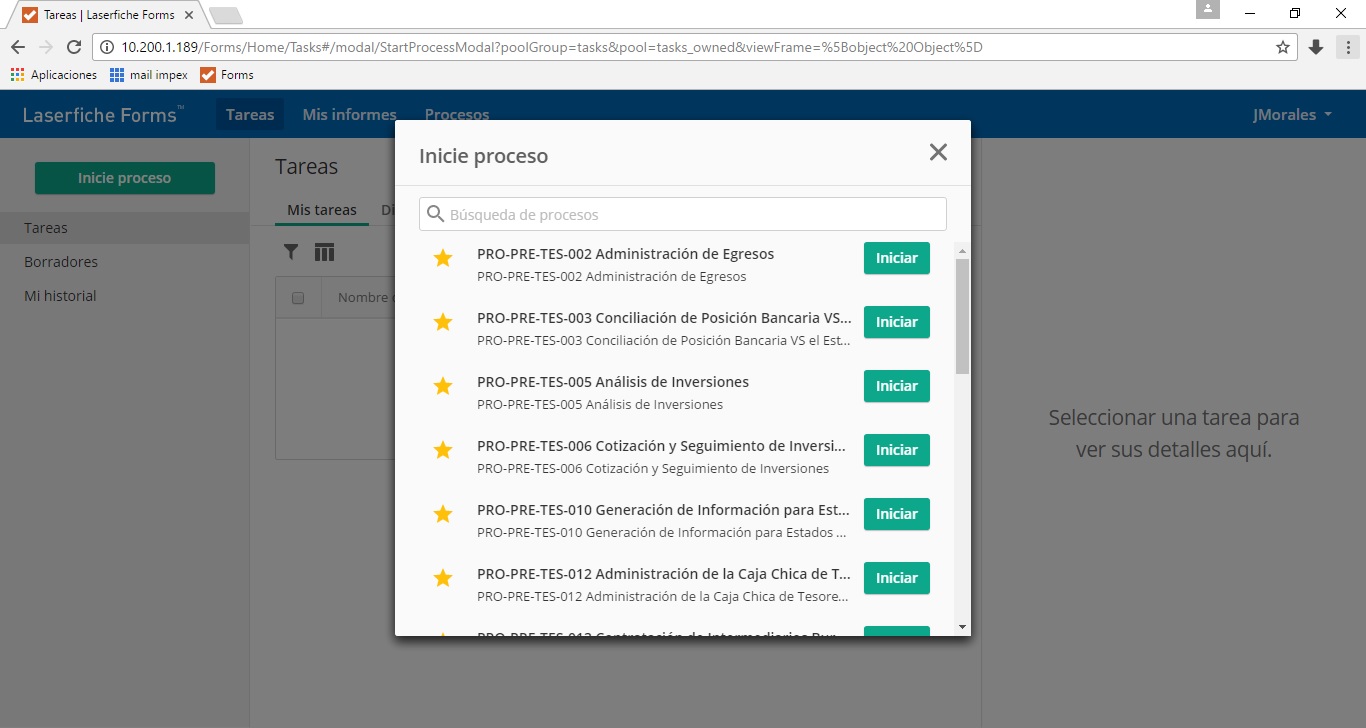Expand the JMorales user dropdown
The width and height of the screenshot is (1366, 728).
[1292, 115]
